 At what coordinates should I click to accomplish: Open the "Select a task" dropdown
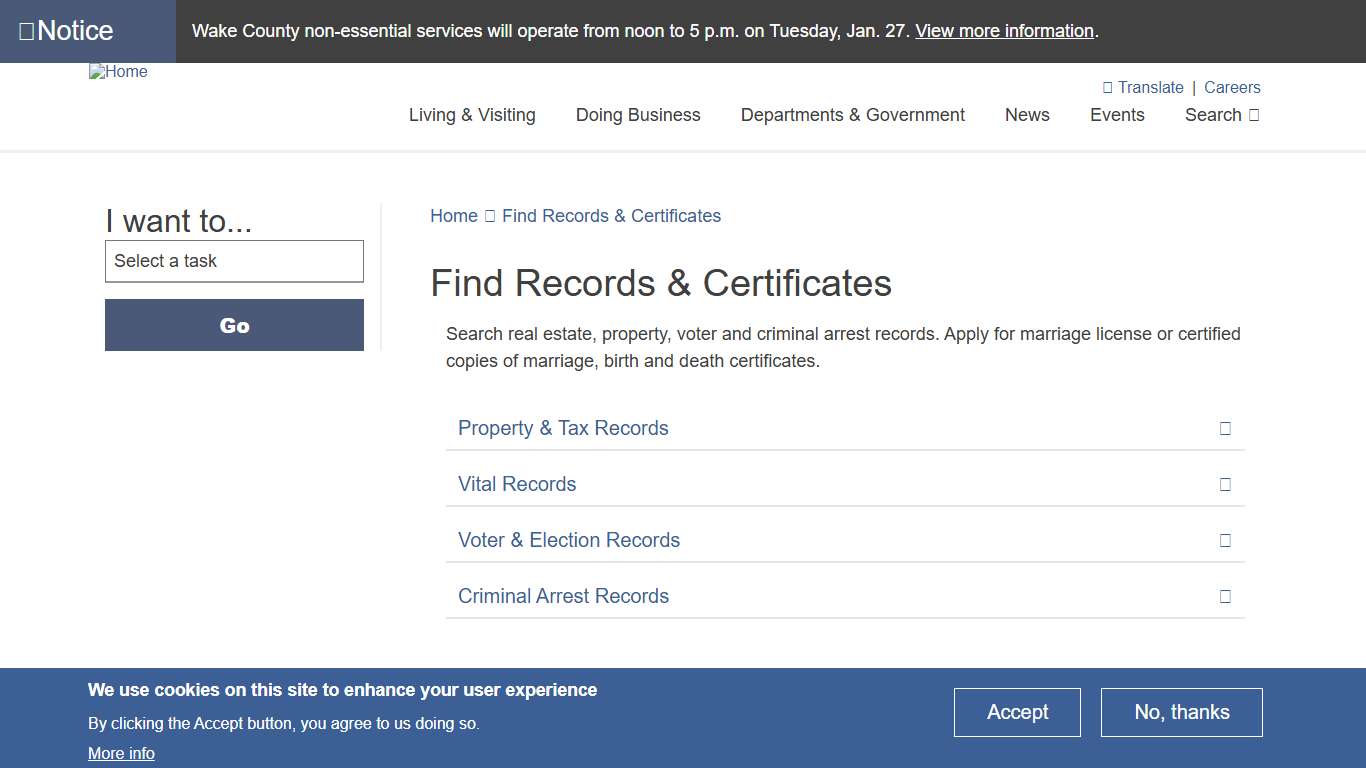point(234,261)
